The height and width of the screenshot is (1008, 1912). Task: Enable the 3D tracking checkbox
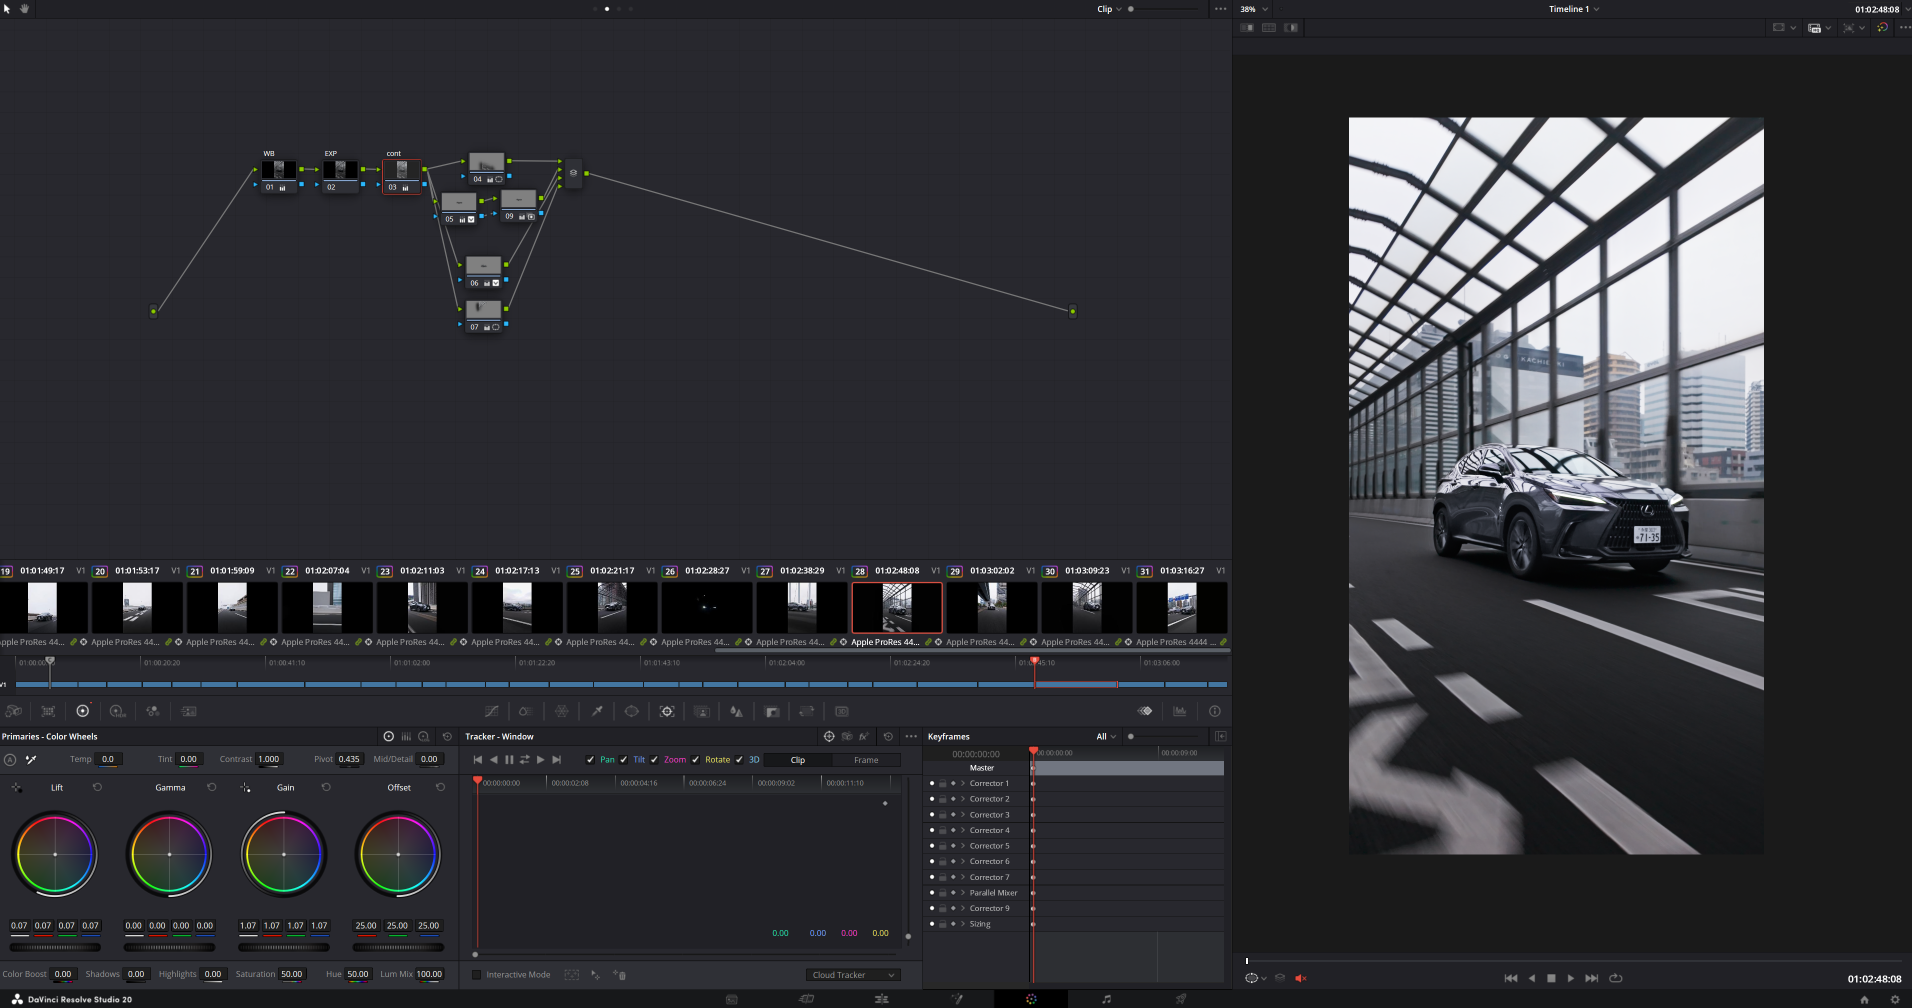[740, 760]
